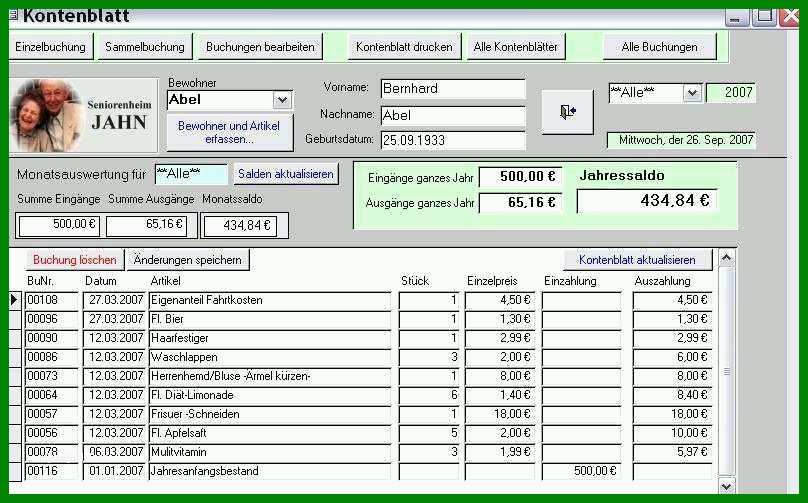
Task: Click Summe Eingänge value 500,00 €
Action: coord(59,225)
